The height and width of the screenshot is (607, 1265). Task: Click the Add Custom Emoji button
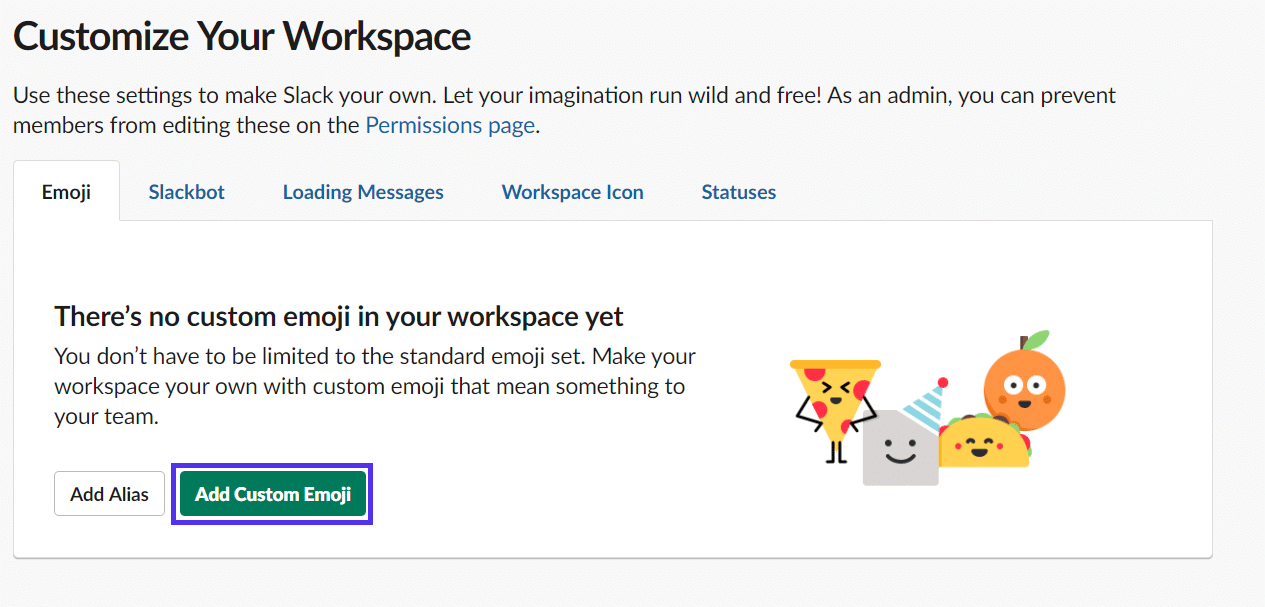coord(272,493)
